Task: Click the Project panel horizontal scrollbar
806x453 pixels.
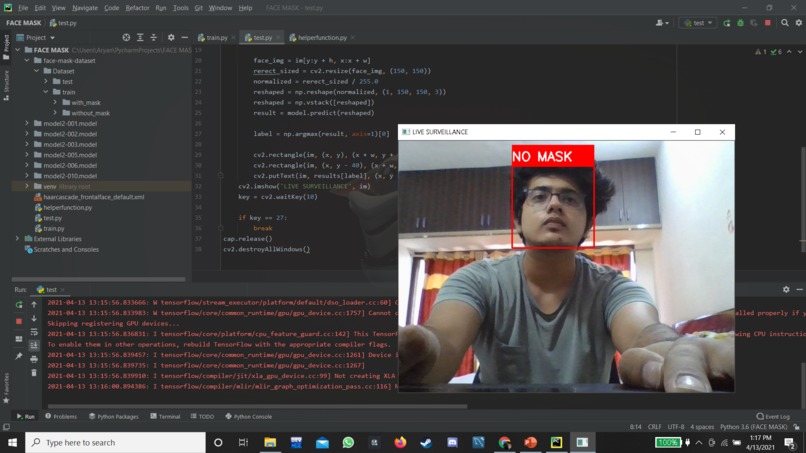Action: 98,279
